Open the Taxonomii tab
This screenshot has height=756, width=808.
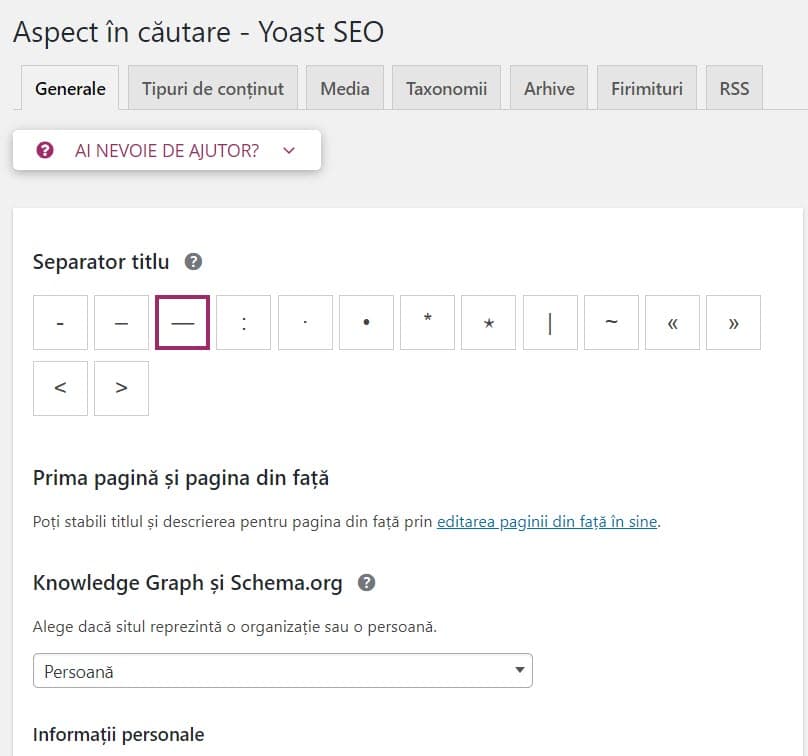[x=446, y=88]
